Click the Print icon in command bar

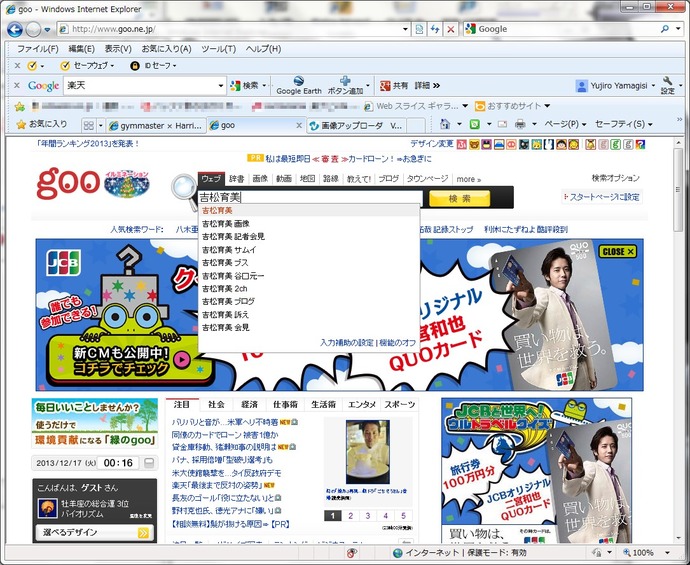click(x=520, y=125)
